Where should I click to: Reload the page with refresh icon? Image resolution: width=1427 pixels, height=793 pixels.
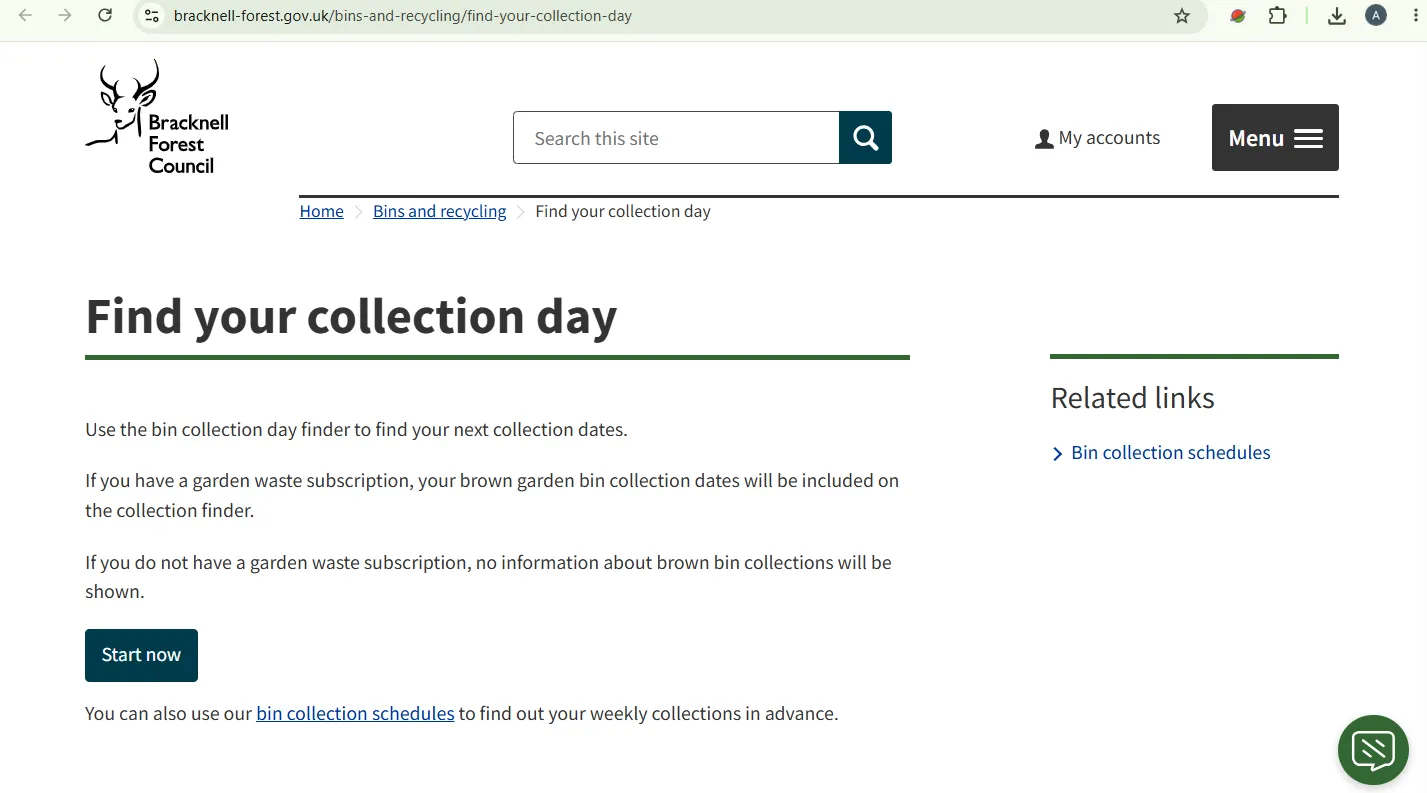point(105,16)
